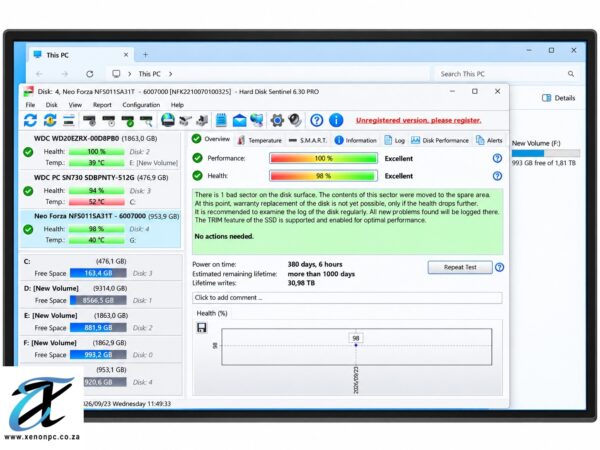Open the Help menu
The width and height of the screenshot is (600, 450).
pyautogui.click(x=177, y=105)
